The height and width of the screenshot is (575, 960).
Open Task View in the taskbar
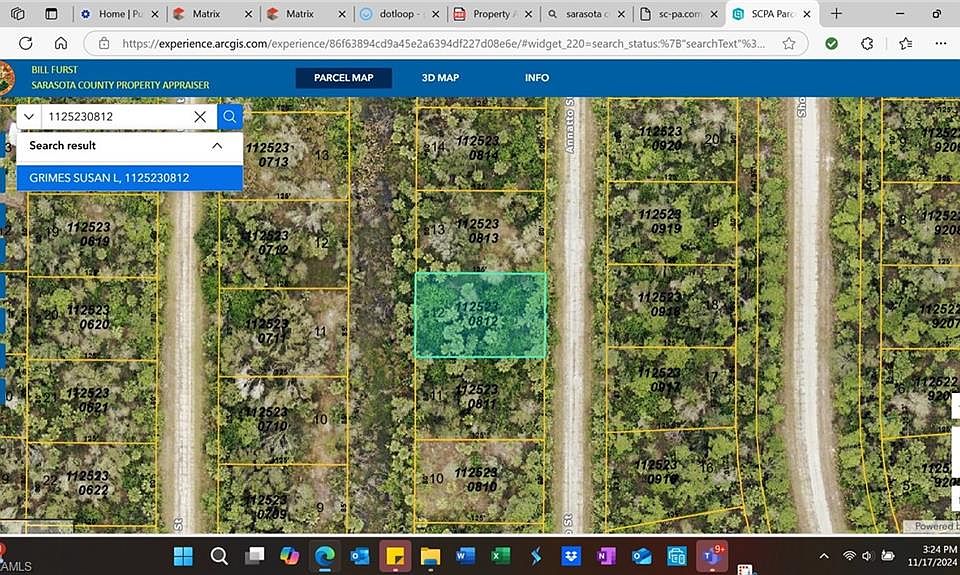(x=254, y=556)
